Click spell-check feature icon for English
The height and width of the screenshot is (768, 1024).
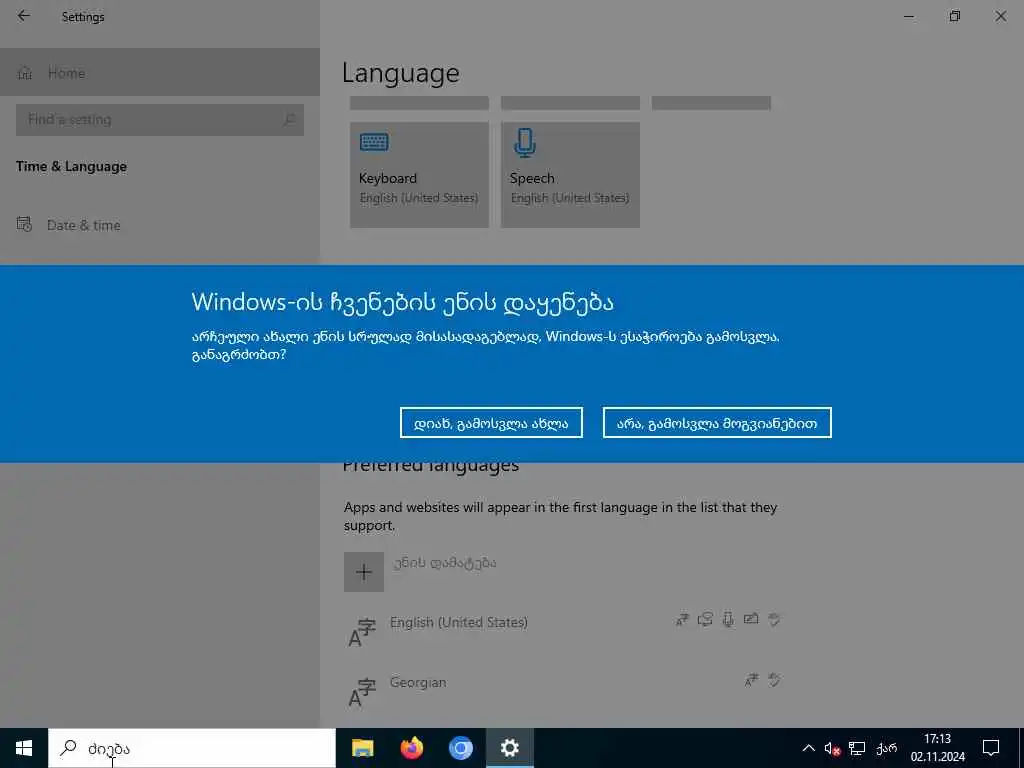774,619
